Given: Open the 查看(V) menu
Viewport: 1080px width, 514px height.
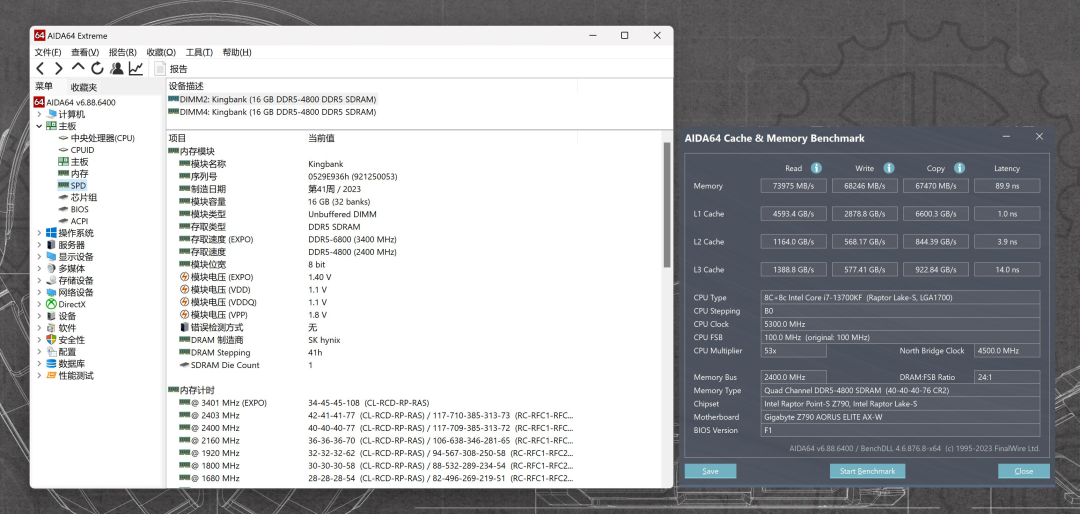Looking at the screenshot, I should coord(85,52).
